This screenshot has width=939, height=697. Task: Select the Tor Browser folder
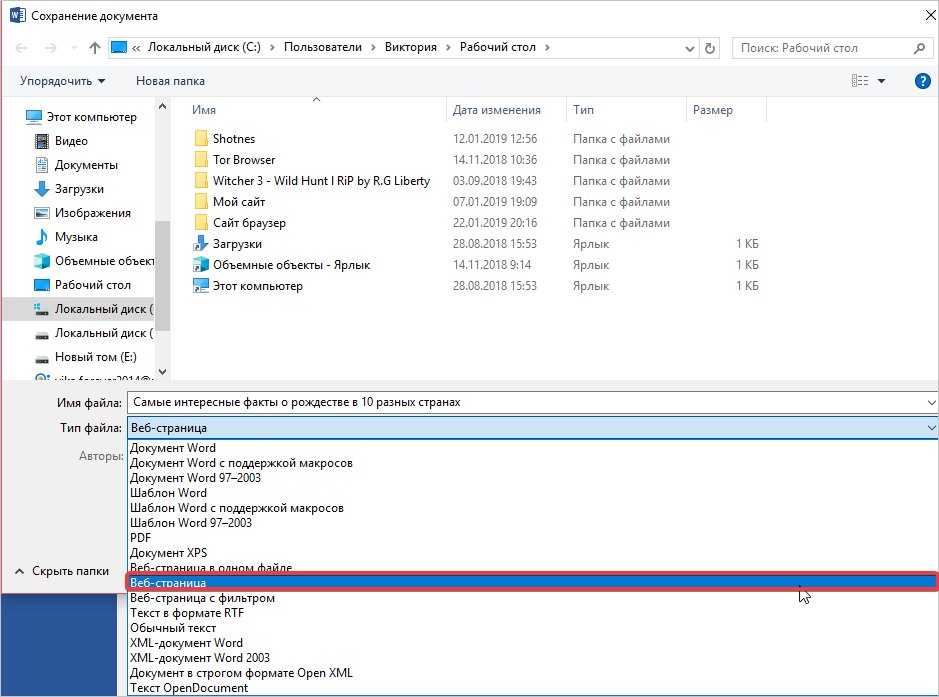[x=243, y=160]
